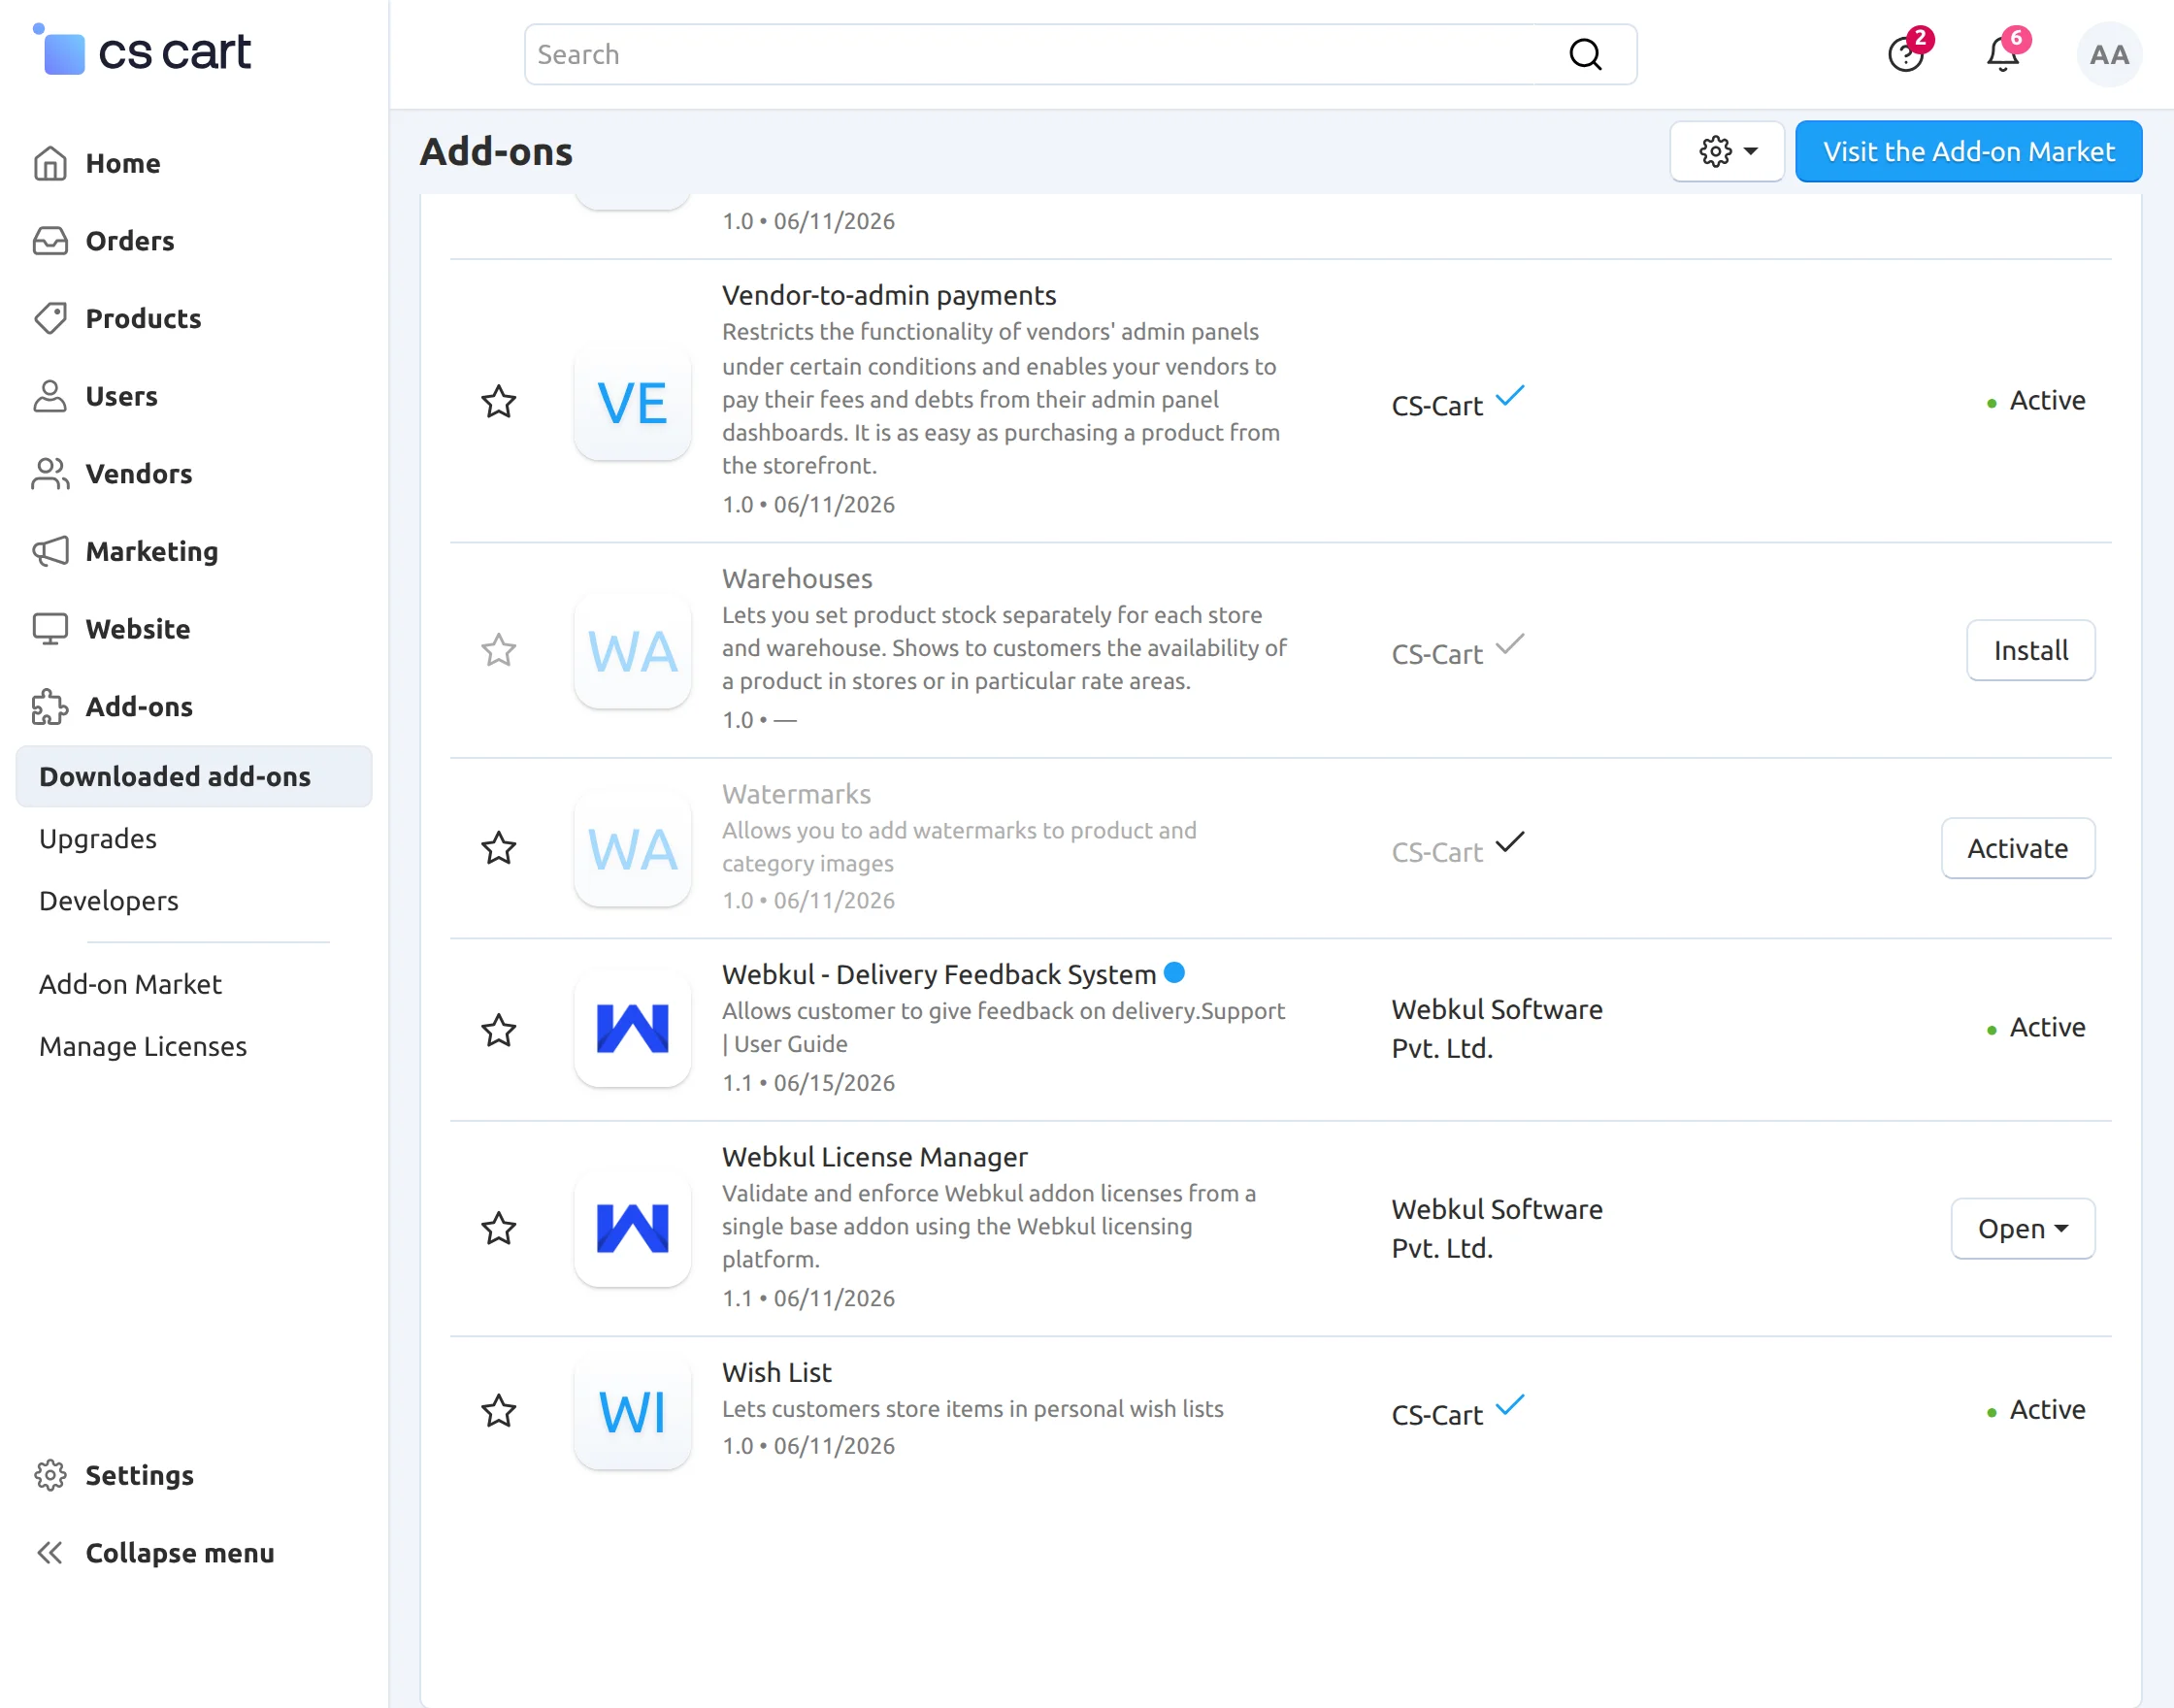Open the Orders menu item
Screen dimensions: 2174x1708
tap(130, 241)
